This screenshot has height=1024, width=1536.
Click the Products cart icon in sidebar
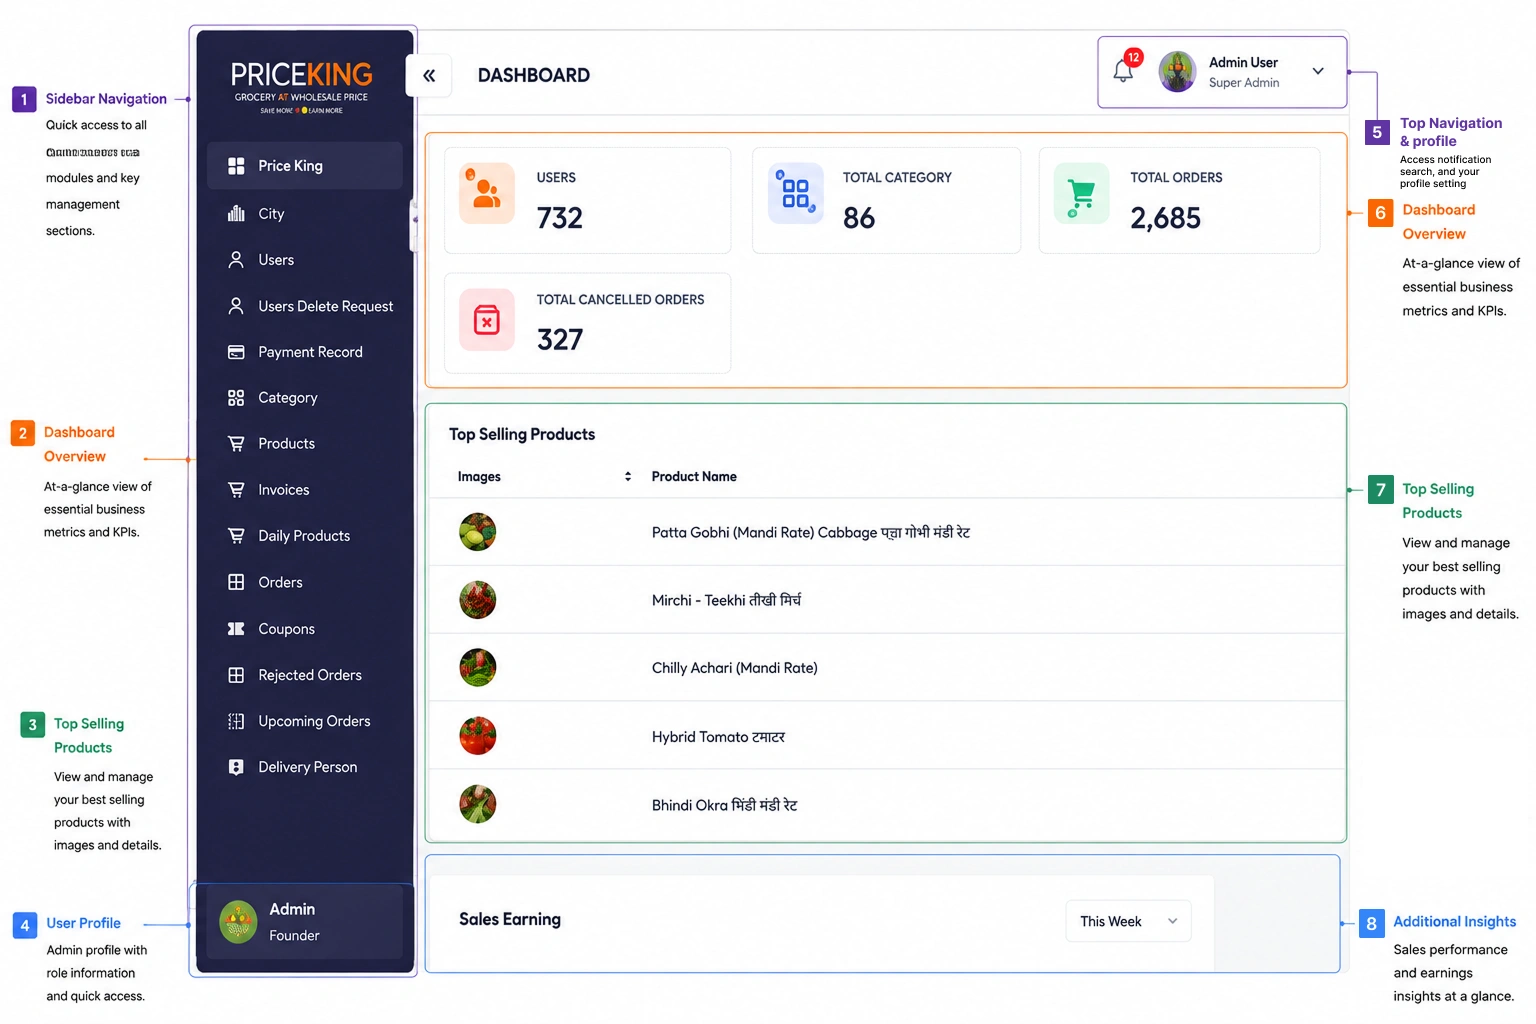pos(236,443)
